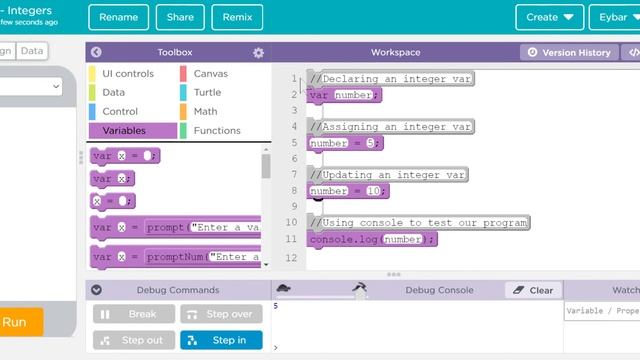Click the toolbox scrollbar up arrow
Image resolution: width=640 pixels, height=360 pixels.
266,150
